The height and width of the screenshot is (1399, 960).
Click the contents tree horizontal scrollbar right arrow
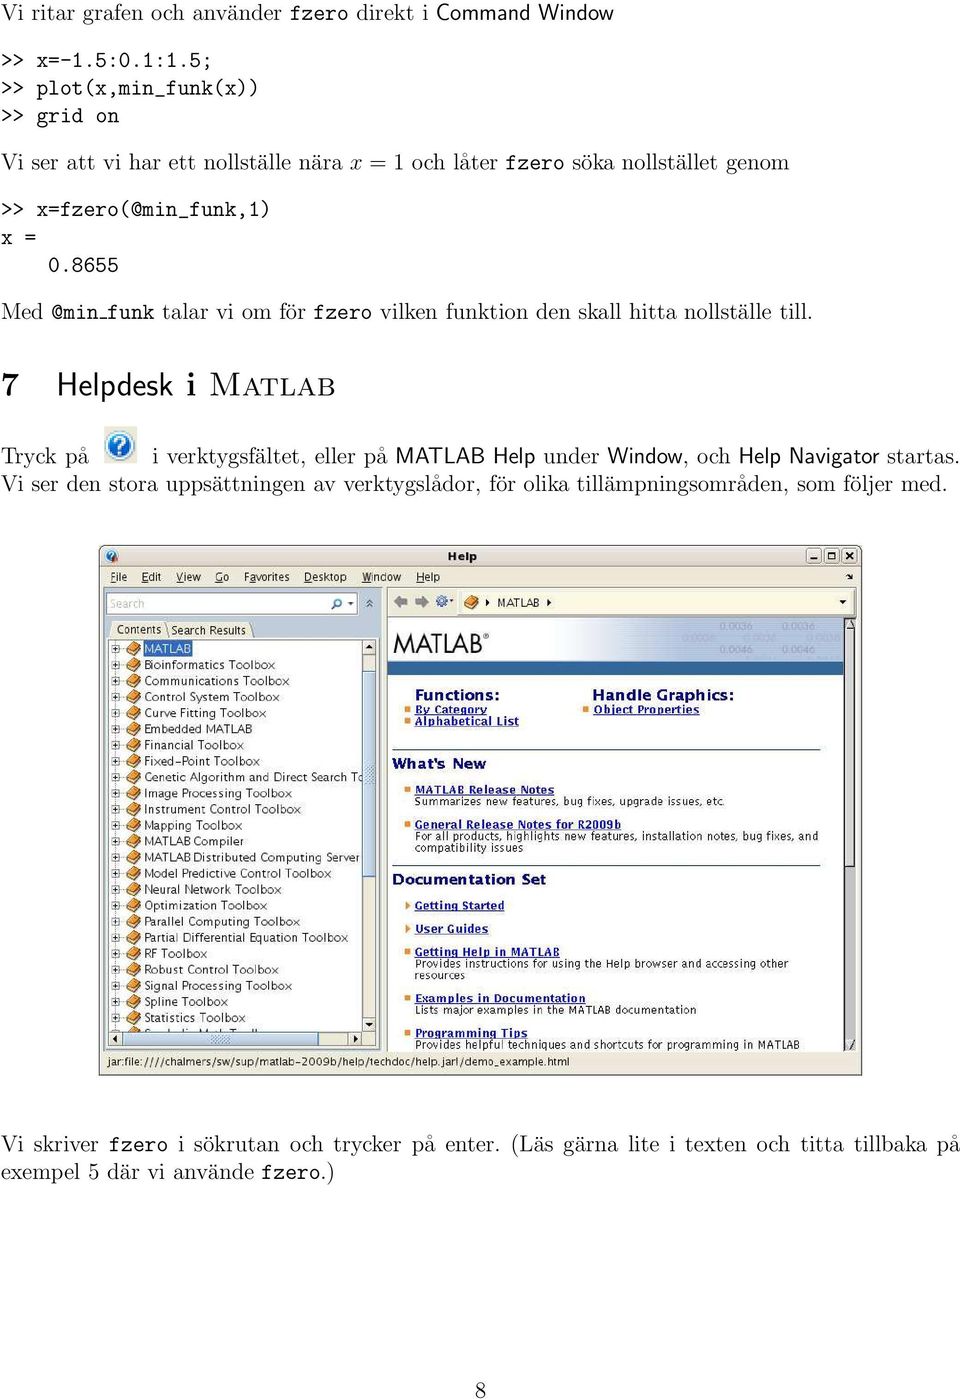point(355,1039)
